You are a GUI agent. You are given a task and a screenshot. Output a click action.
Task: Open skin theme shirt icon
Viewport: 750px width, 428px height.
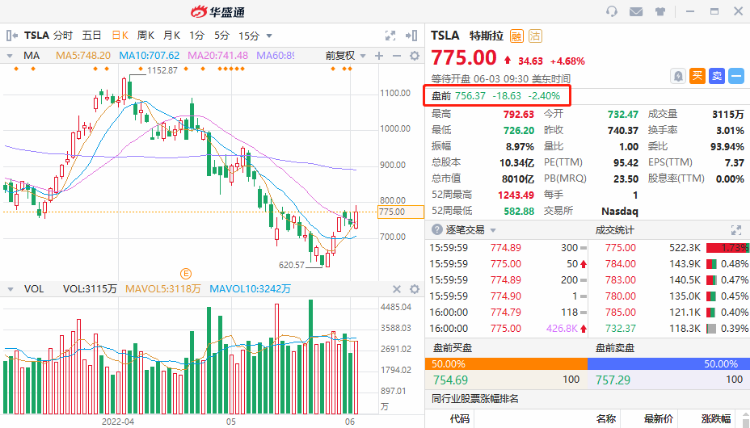[x=660, y=11]
